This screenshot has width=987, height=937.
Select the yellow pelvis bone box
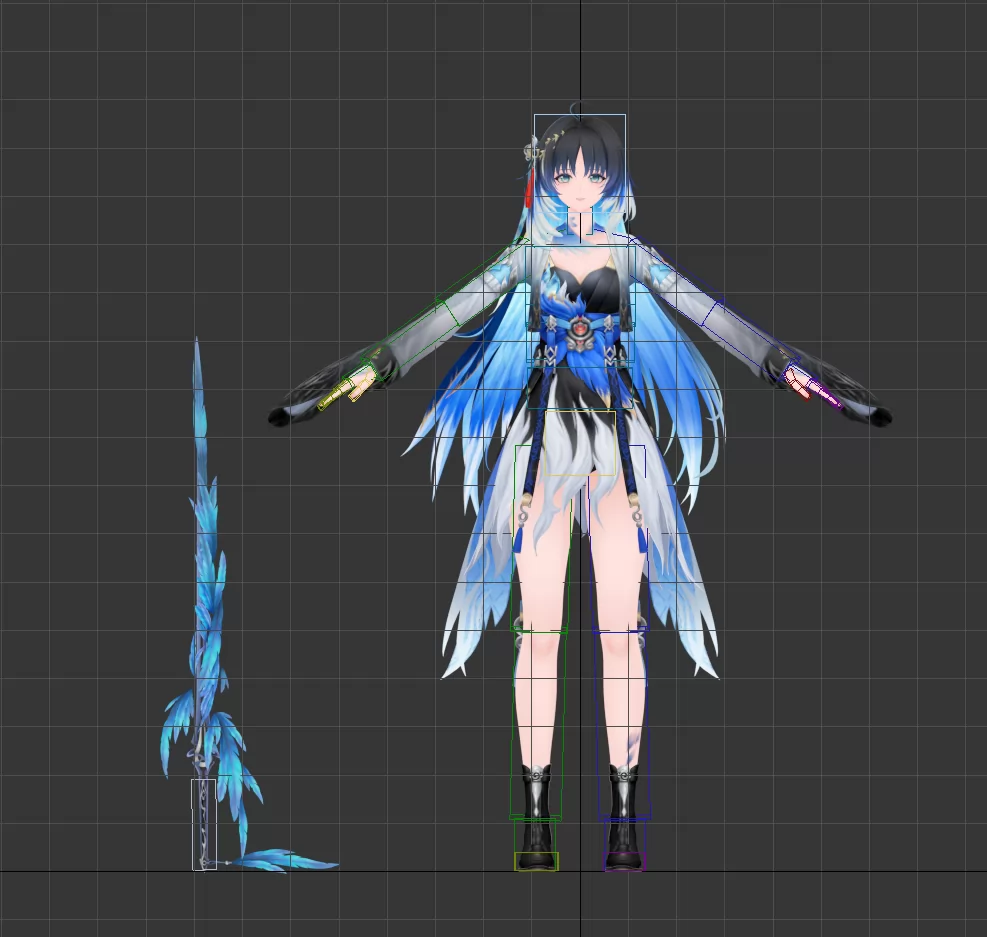[579, 442]
